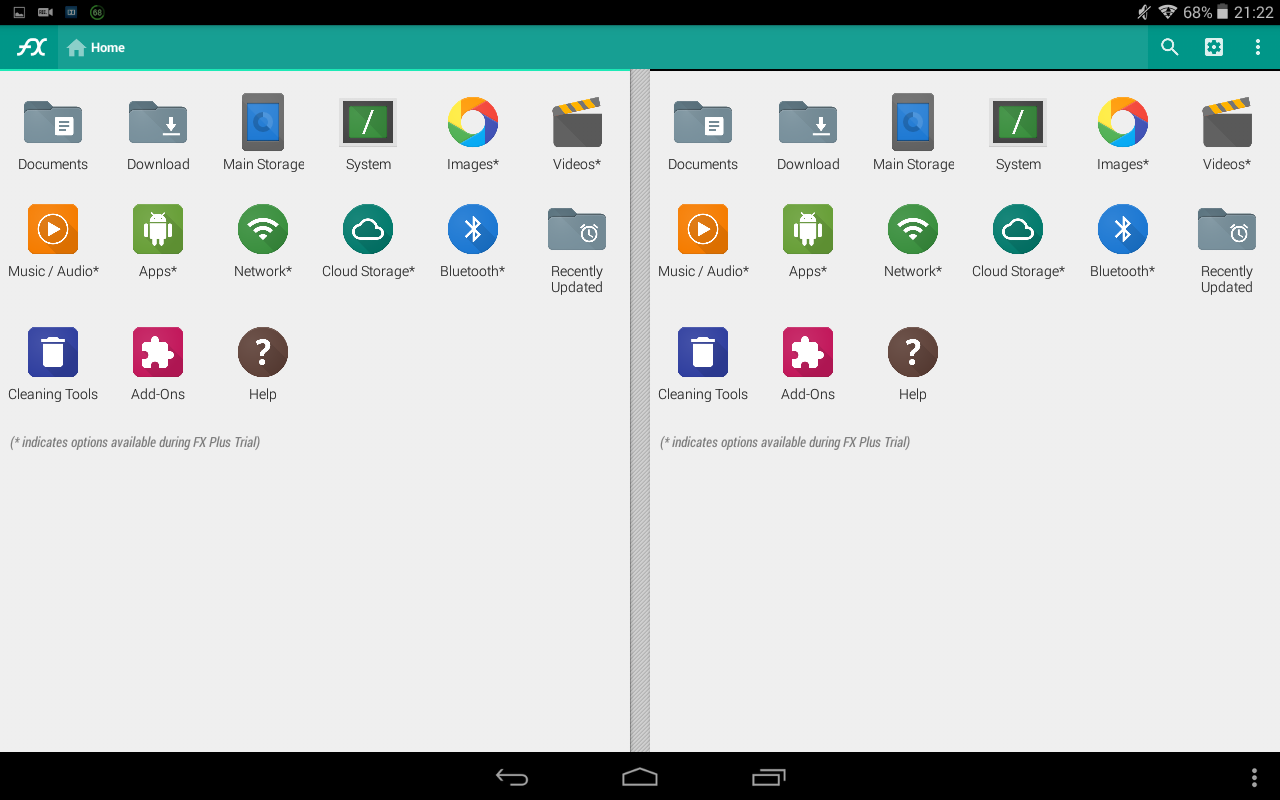1280x800 pixels.
Task: Open Apps in right pane
Action: tap(808, 242)
